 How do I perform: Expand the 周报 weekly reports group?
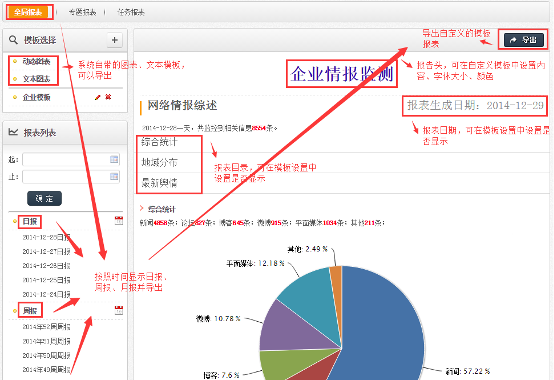(30, 310)
